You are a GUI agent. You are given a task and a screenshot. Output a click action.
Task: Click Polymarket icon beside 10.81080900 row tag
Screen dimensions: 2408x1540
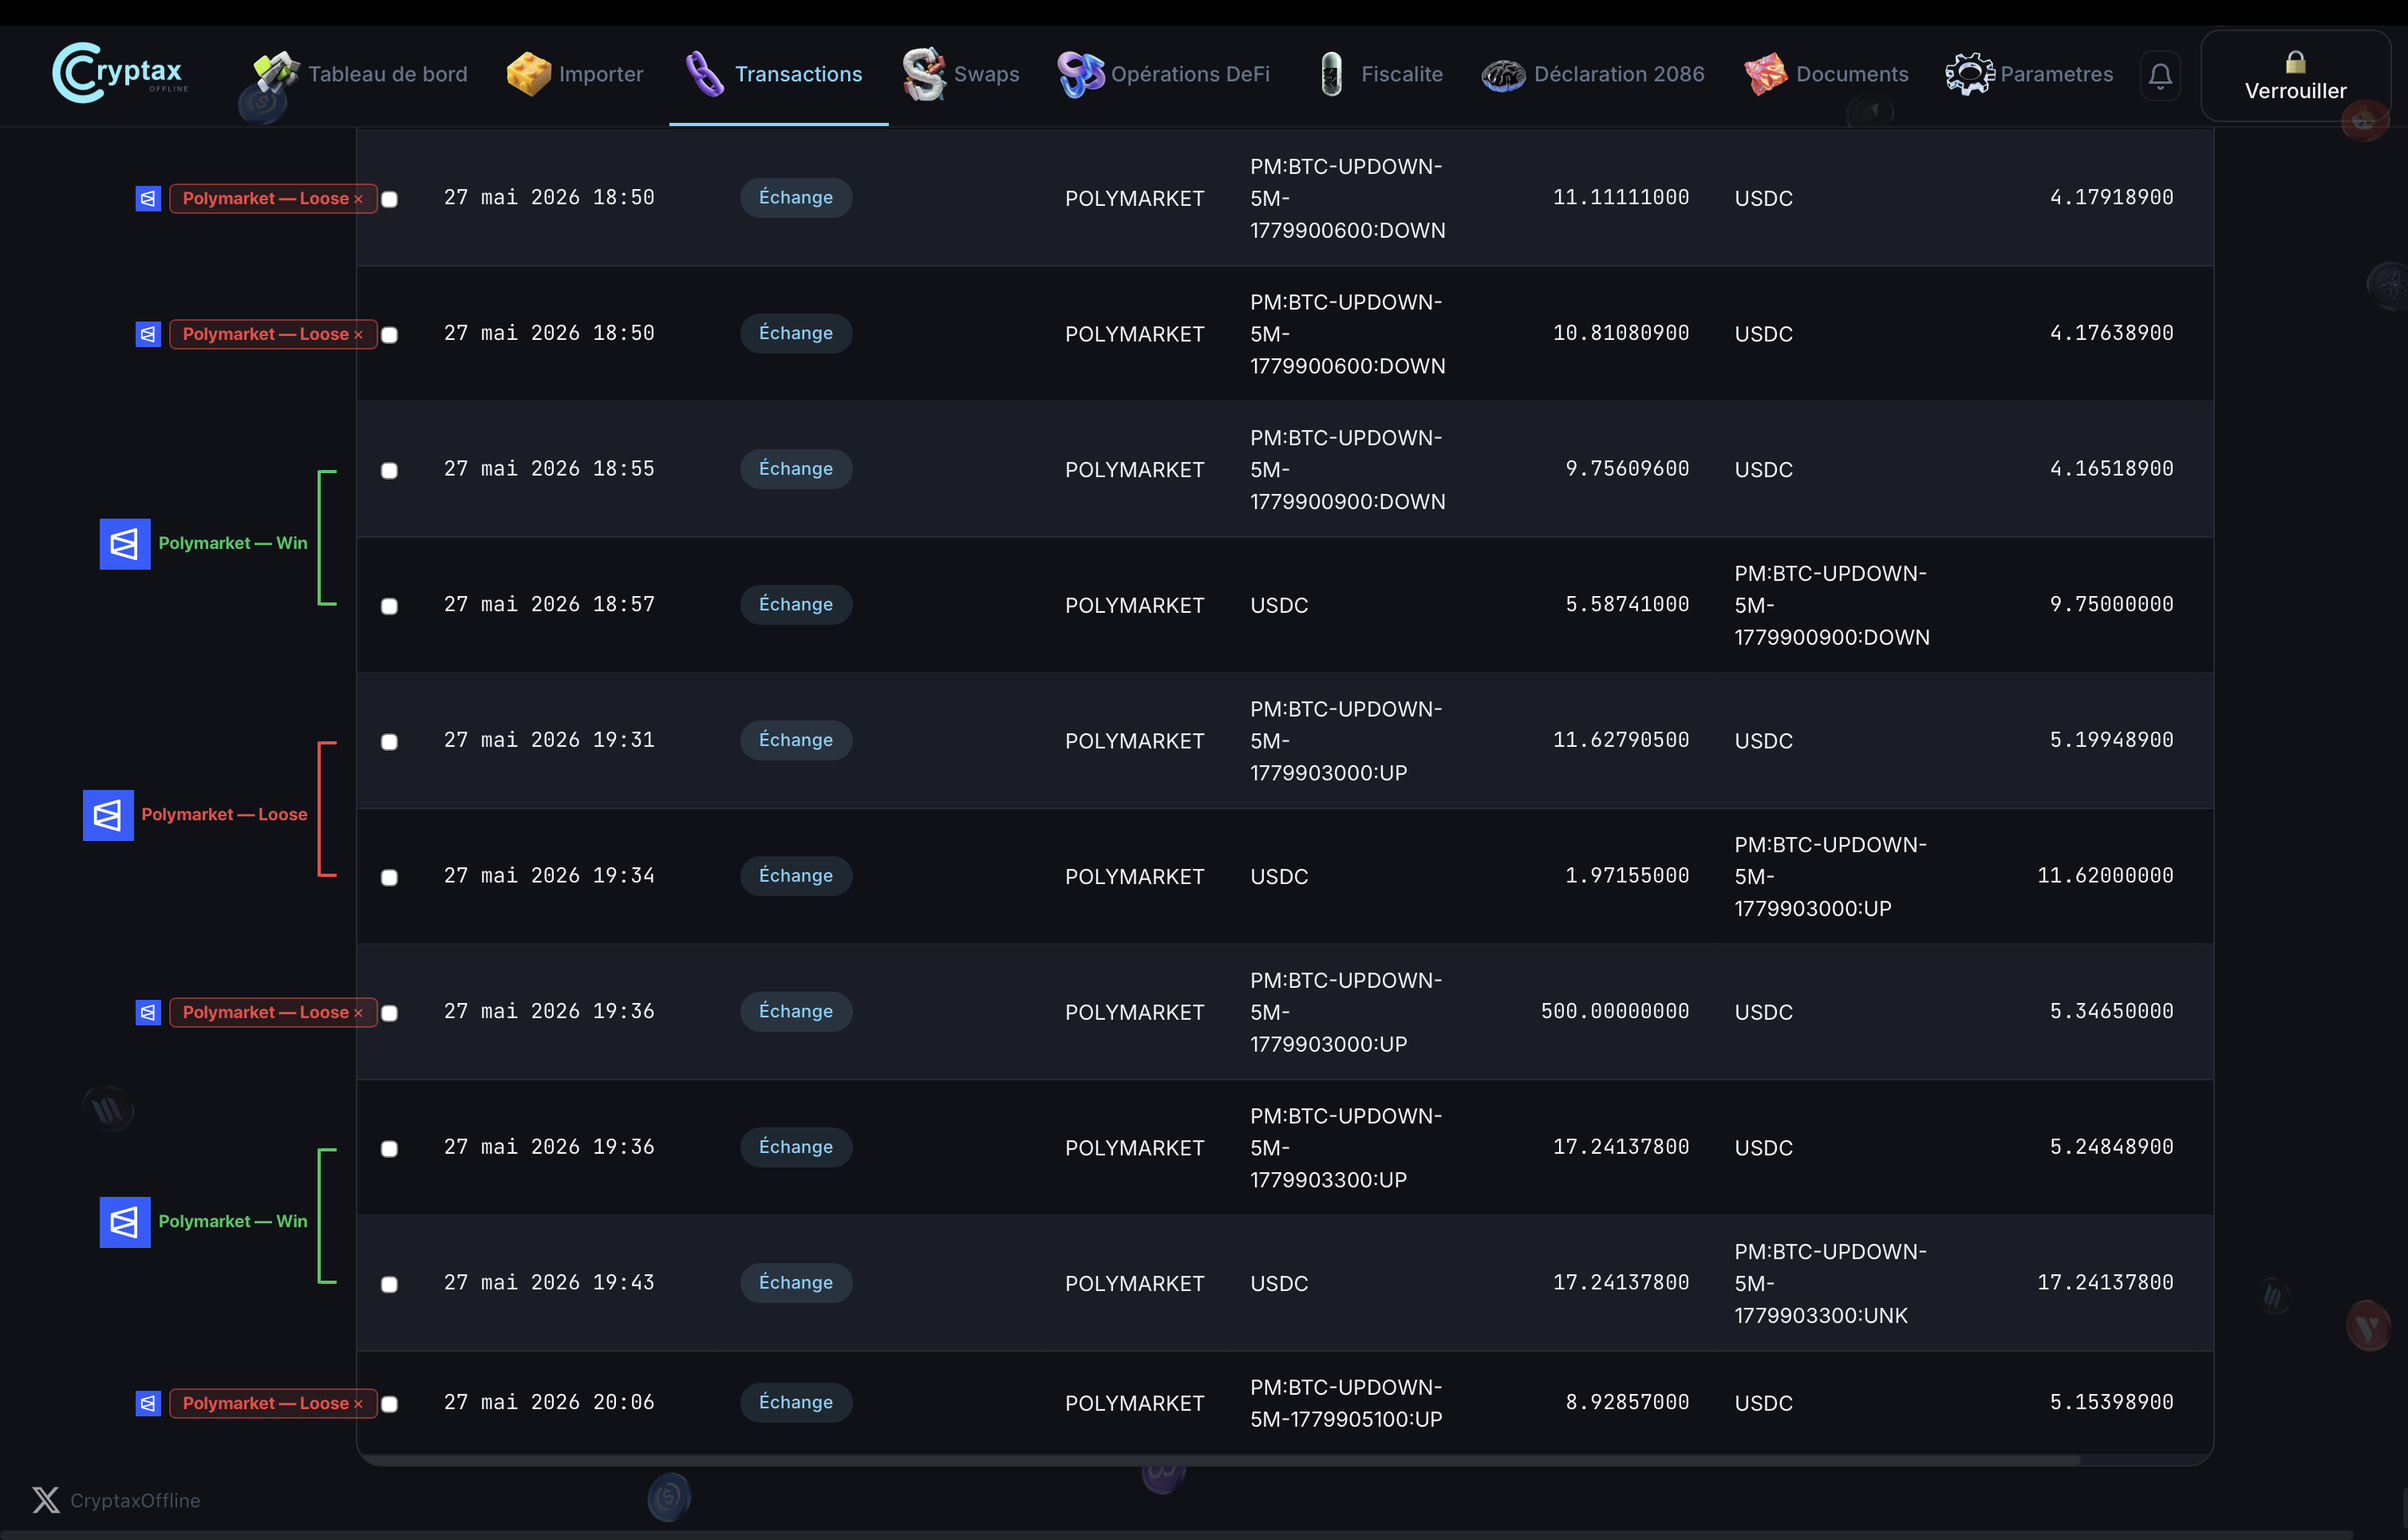148,334
